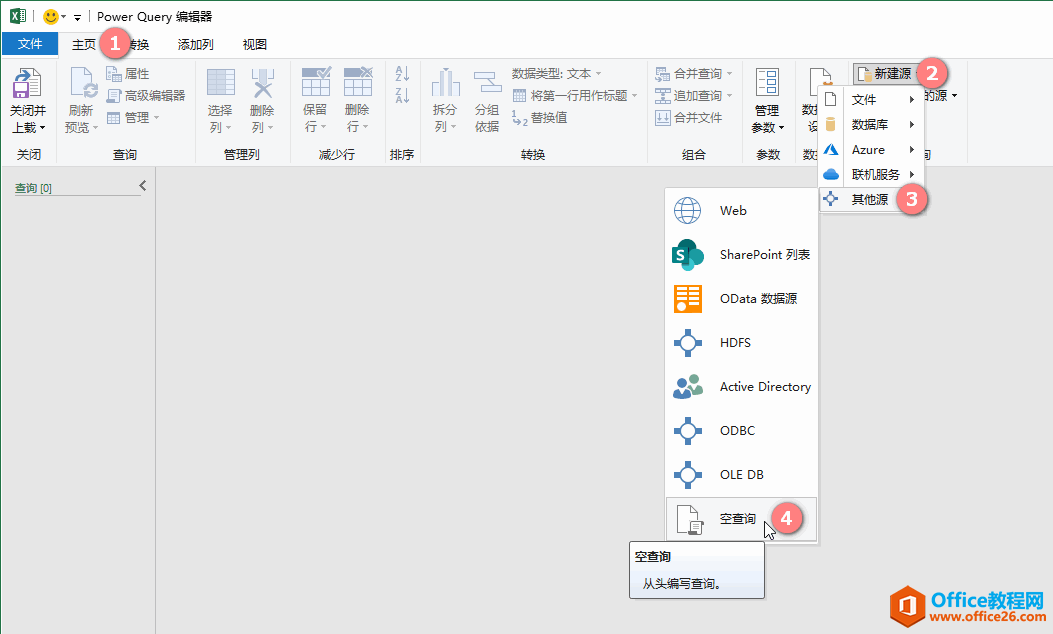Viewport: 1053px width, 634px height.
Task: Sort ascending with the A-Z icon
Action: point(402,73)
